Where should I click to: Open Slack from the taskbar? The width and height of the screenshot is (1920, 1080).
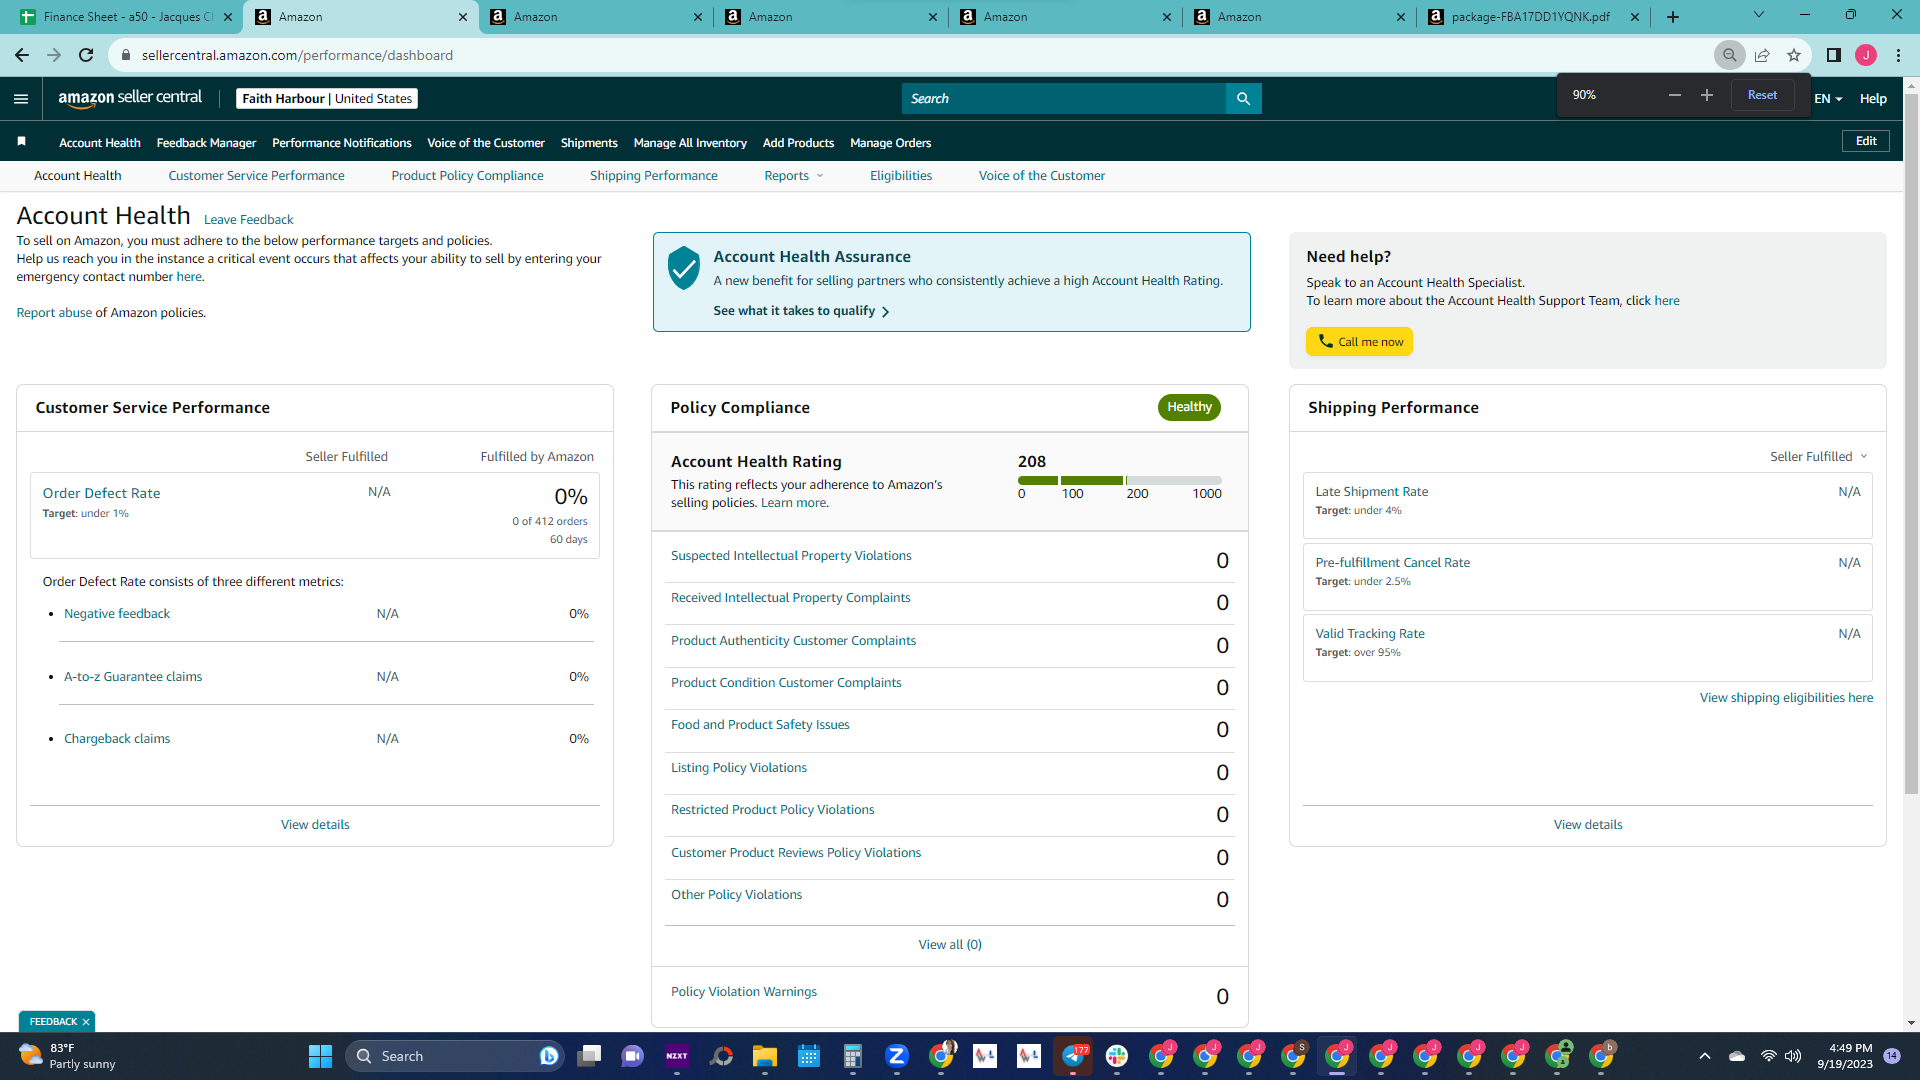[1117, 1056]
